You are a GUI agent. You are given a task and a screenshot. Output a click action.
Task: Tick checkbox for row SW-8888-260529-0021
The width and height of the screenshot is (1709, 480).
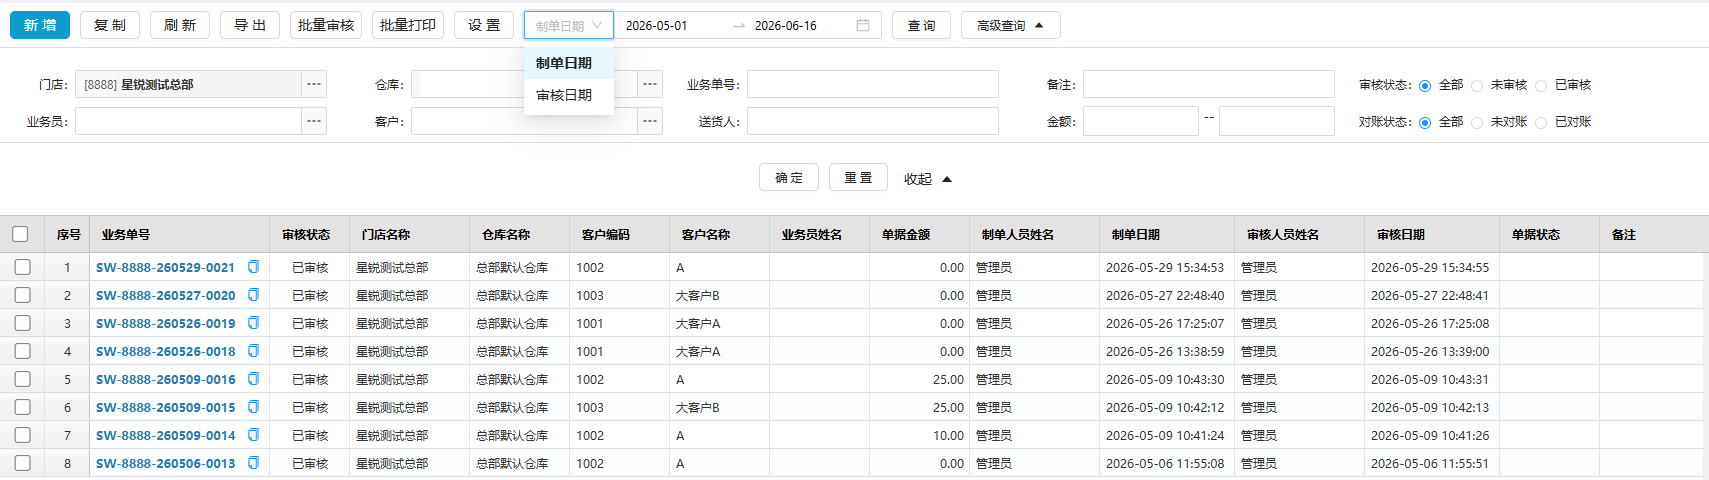tap(22, 267)
